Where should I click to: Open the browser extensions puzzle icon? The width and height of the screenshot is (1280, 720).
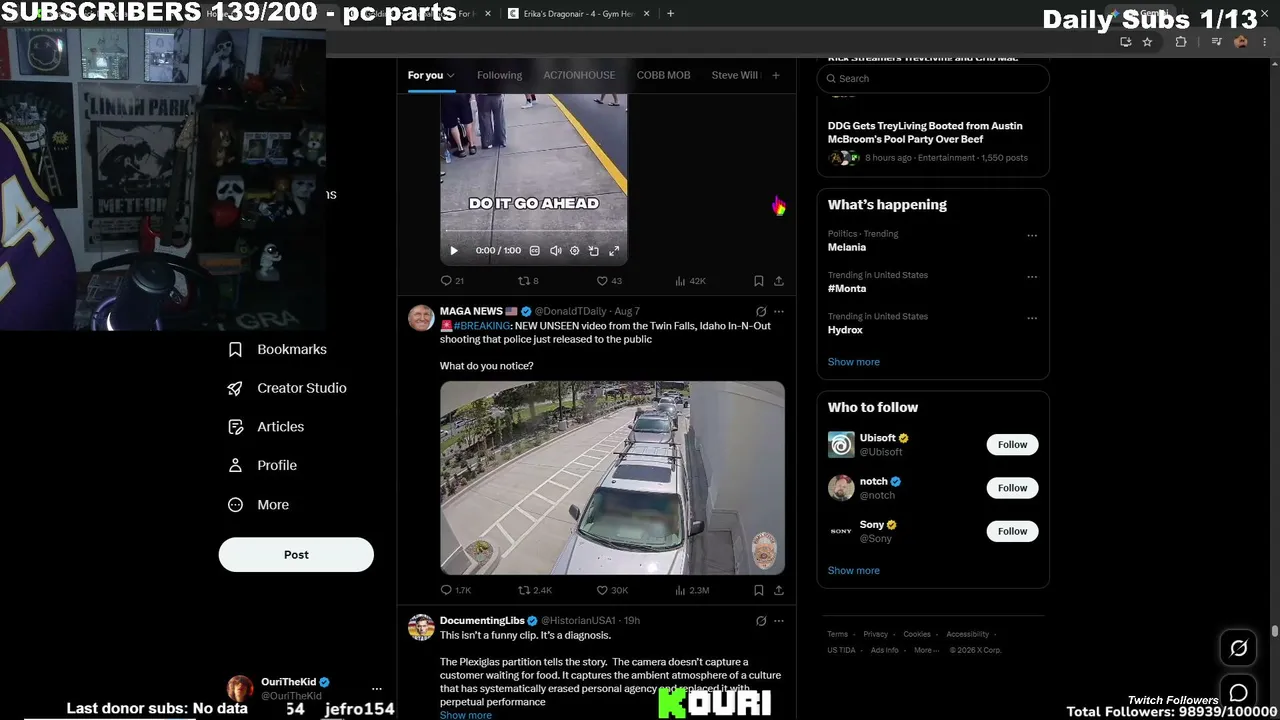pos(1181,42)
